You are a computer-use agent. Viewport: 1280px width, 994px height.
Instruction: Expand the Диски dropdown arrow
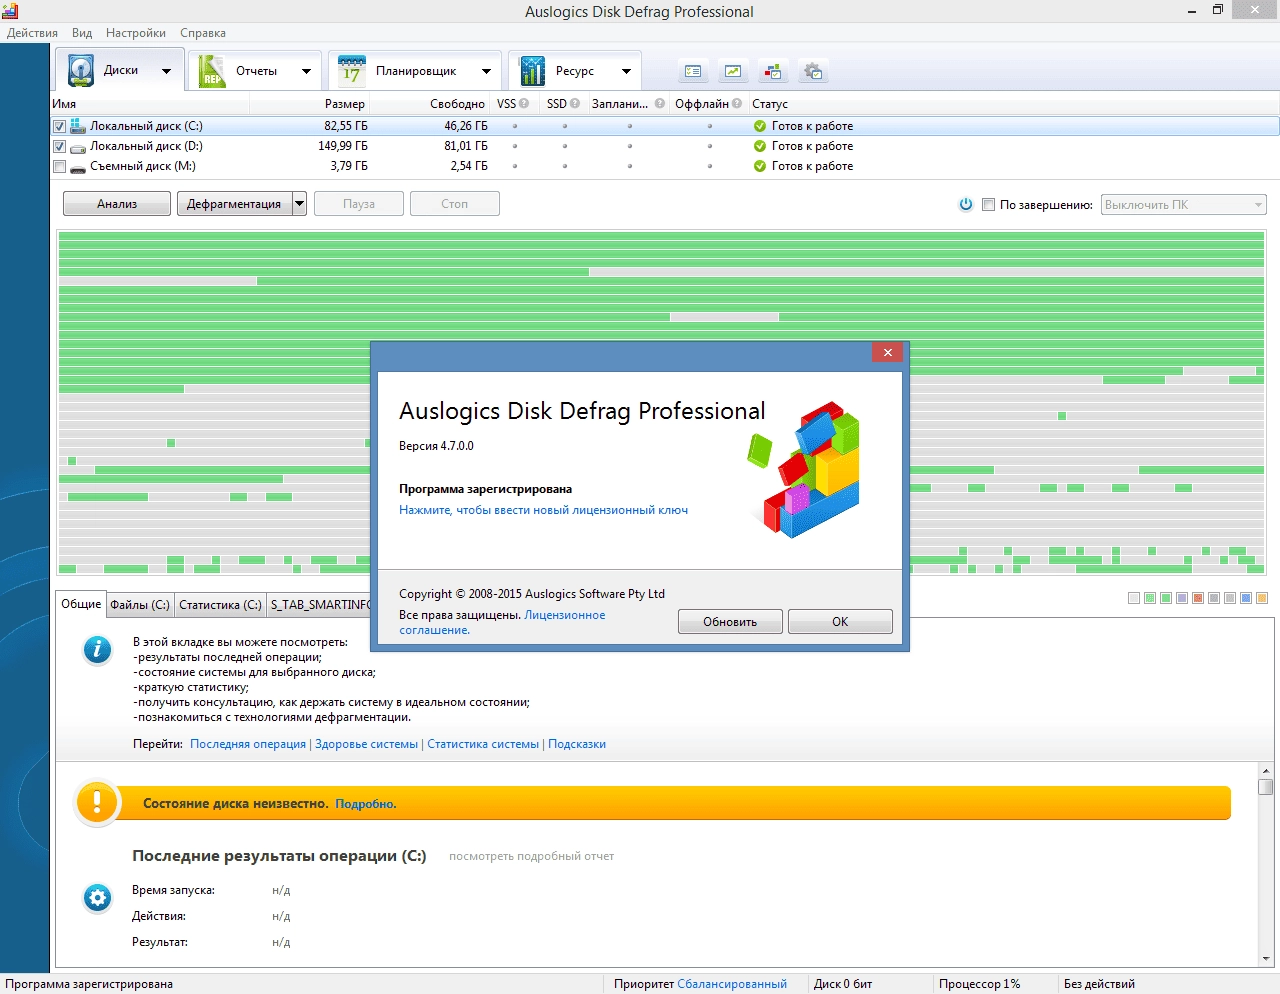tap(167, 71)
